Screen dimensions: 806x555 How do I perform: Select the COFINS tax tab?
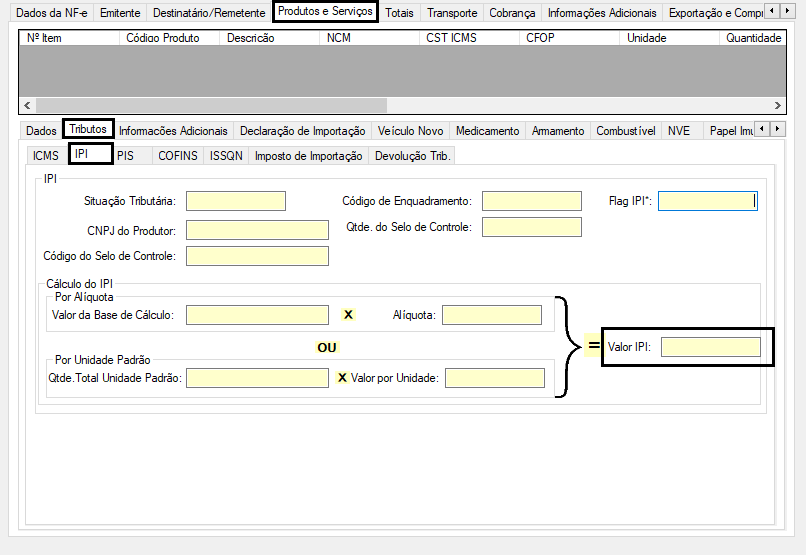178,156
